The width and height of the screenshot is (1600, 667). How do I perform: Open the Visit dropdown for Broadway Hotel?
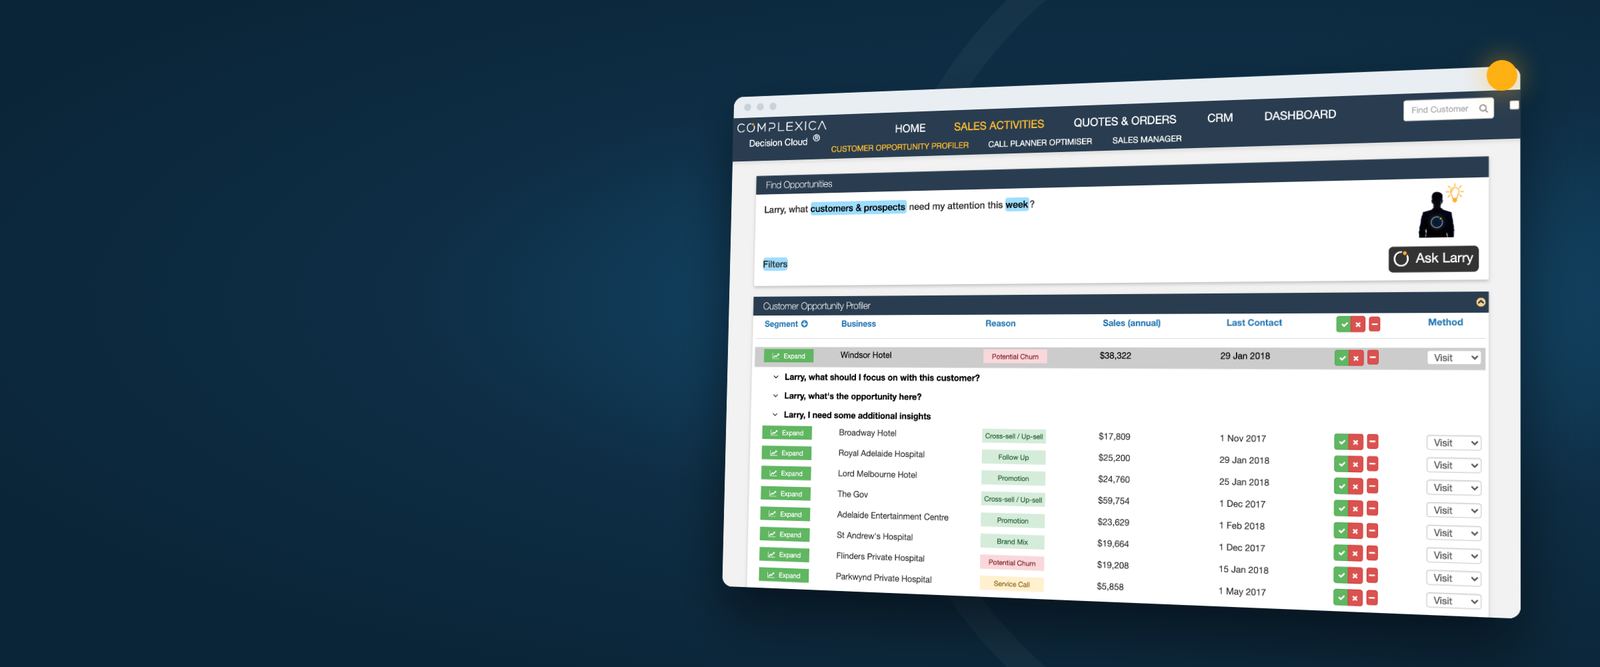1453,443
